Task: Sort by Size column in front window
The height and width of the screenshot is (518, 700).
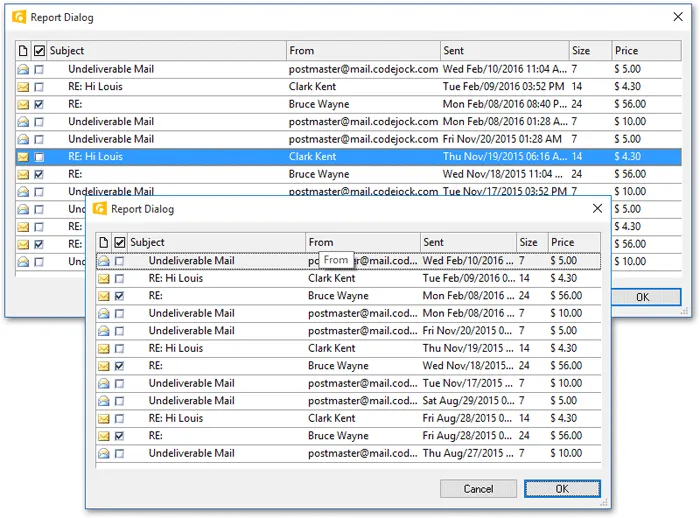Action: tap(532, 242)
